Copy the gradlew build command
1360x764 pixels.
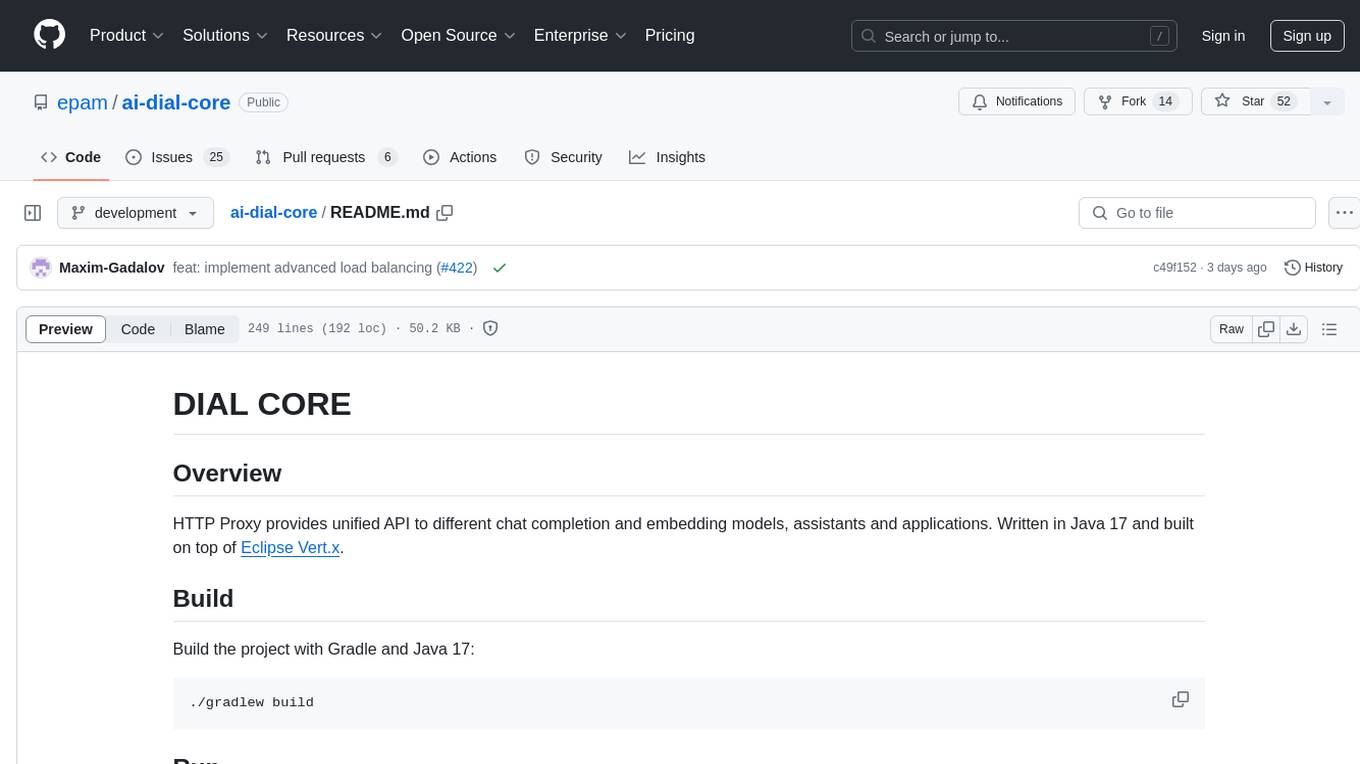click(1180, 700)
